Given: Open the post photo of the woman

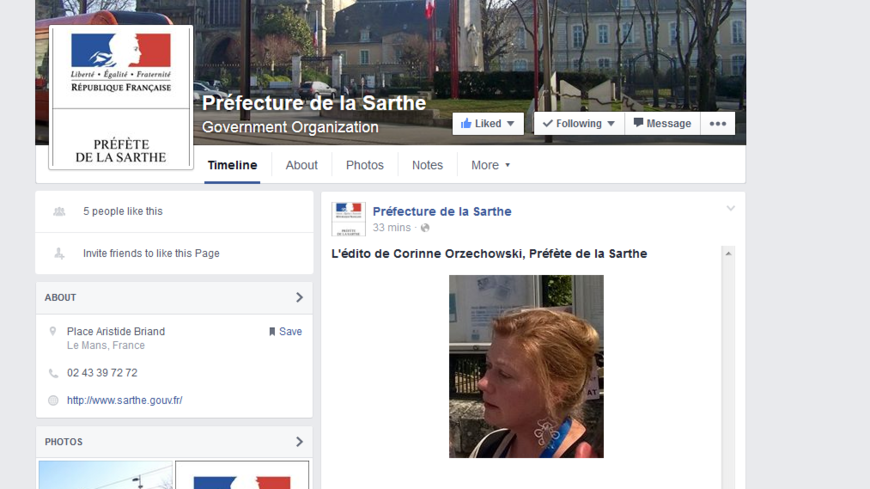Looking at the screenshot, I should click(526, 366).
